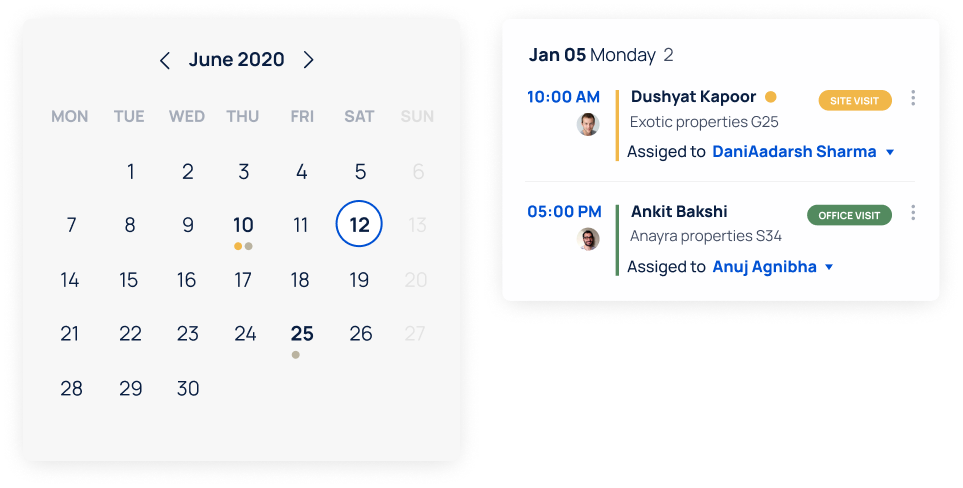Screen dimensions: 963x488
Task: Open options menu for Dushyat Kapoor appointment
Action: [x=913, y=98]
